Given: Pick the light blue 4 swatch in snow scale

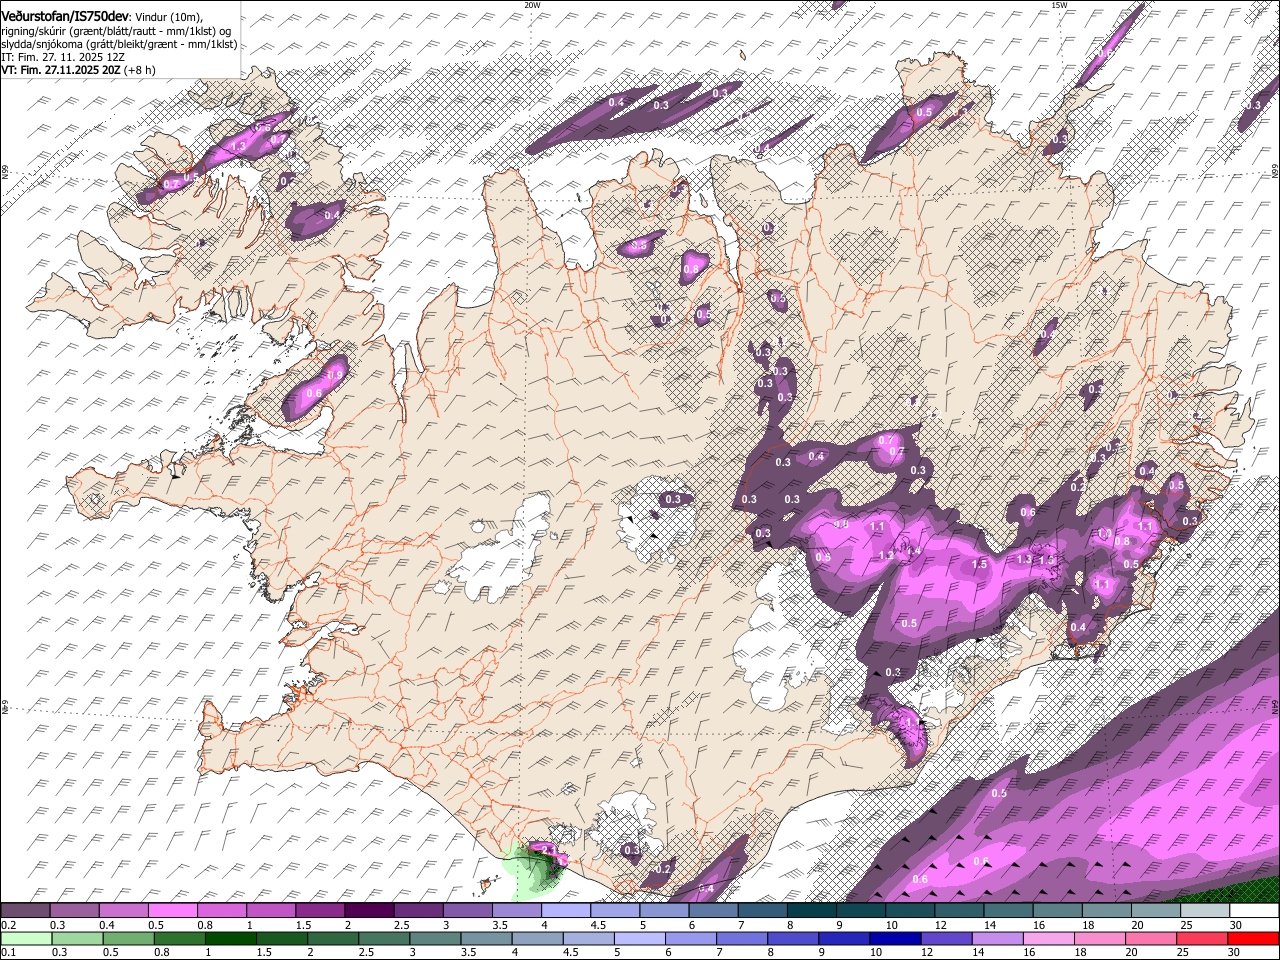Looking at the screenshot, I should 565,911.
